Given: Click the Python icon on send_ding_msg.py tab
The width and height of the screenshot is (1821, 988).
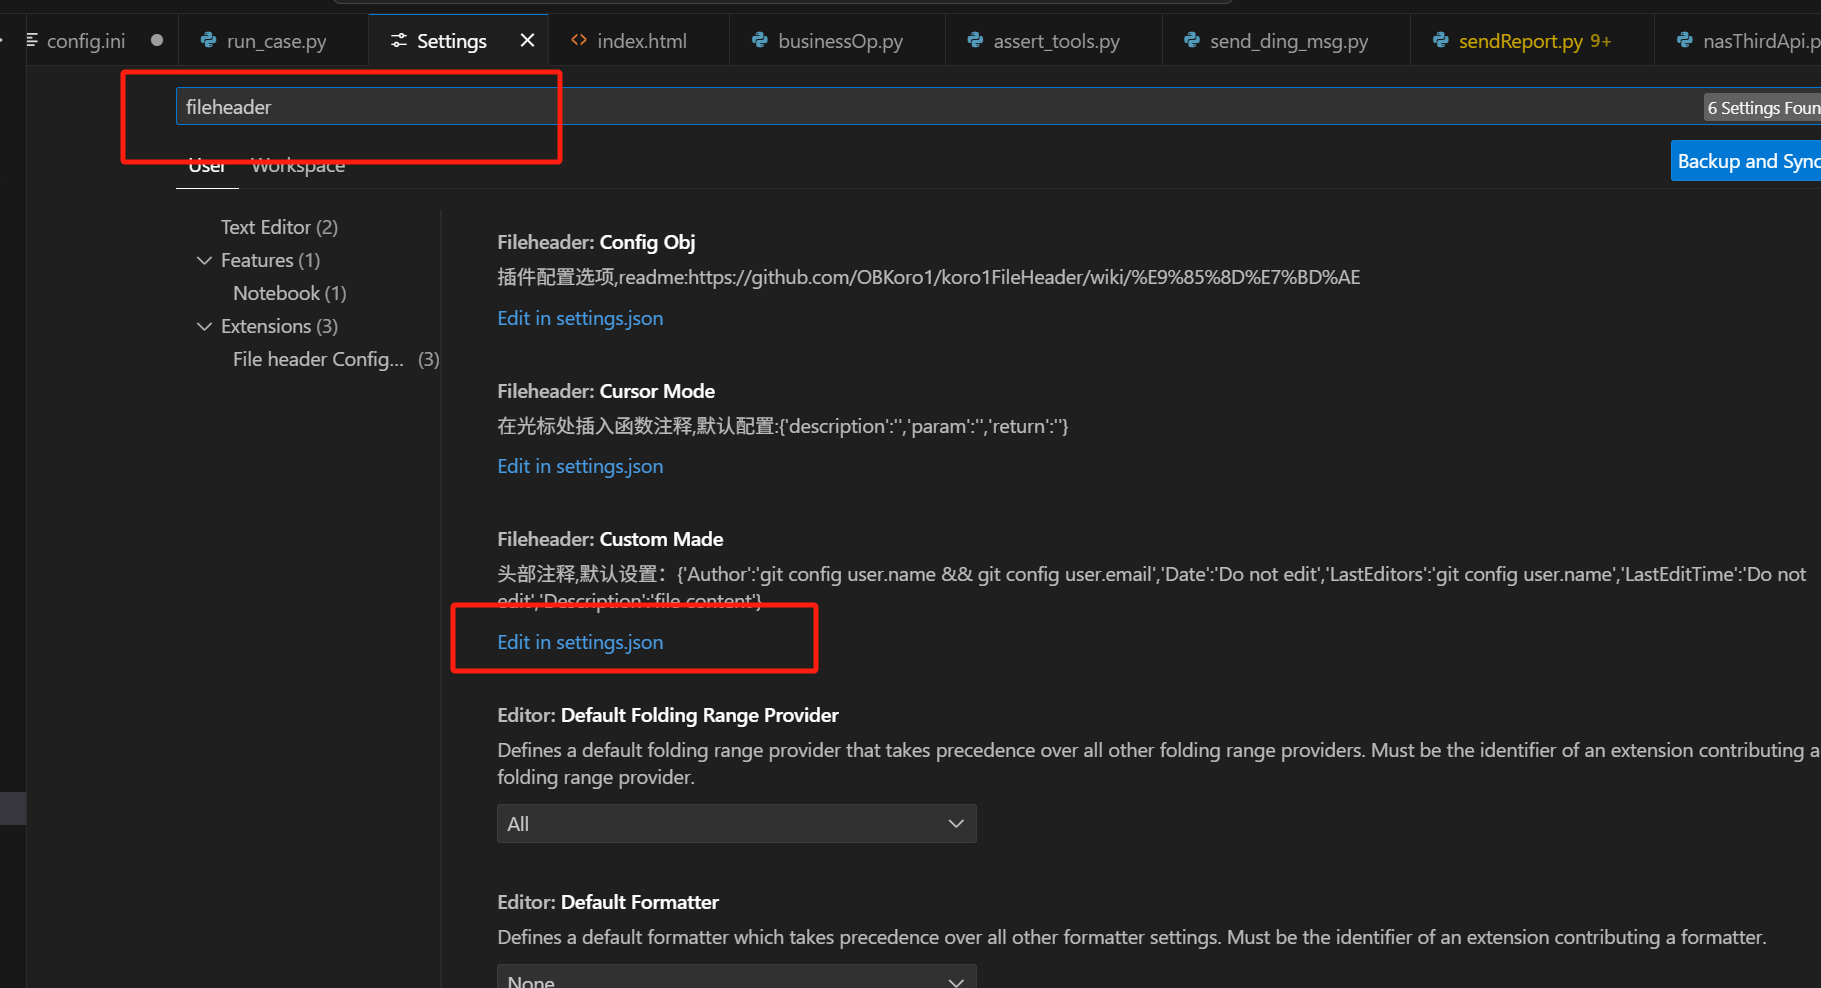Looking at the screenshot, I should point(1191,41).
